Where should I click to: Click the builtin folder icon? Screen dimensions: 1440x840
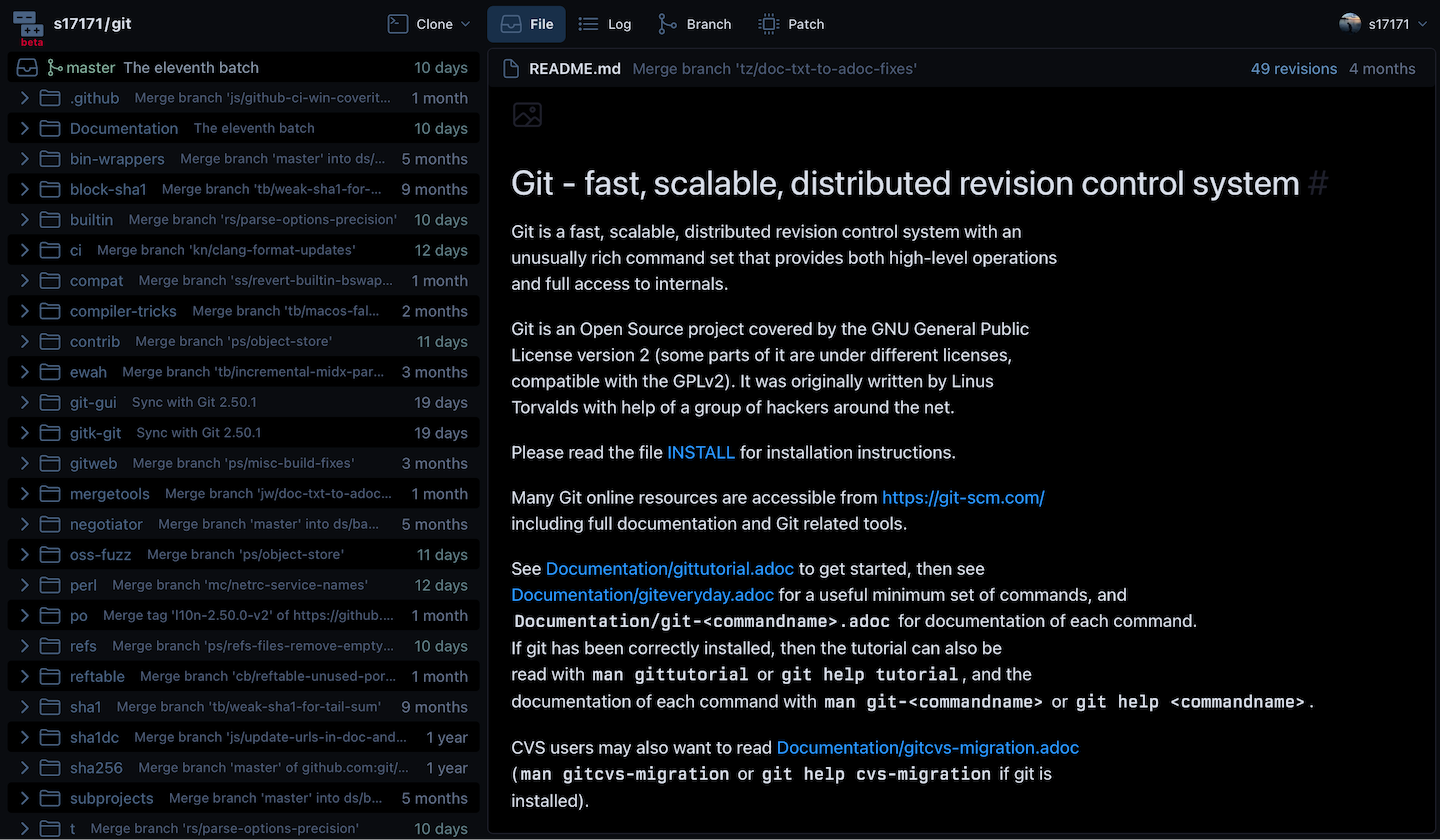click(50, 220)
